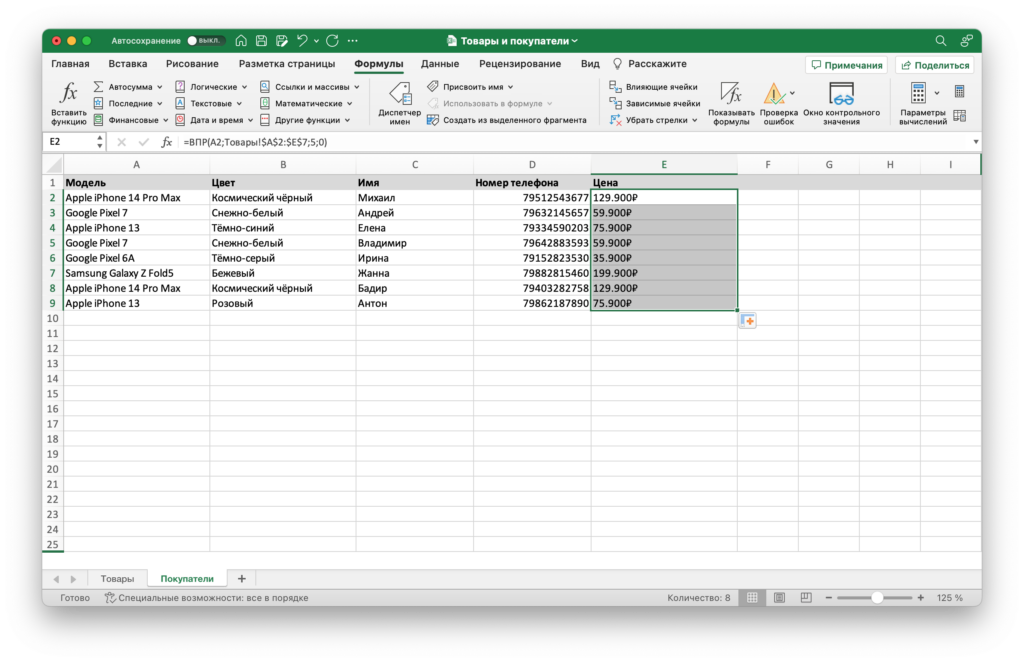This screenshot has width=1024, height=662.
Task: Click Calculation Options (Параметры вычислений) icon
Action: click(x=918, y=93)
